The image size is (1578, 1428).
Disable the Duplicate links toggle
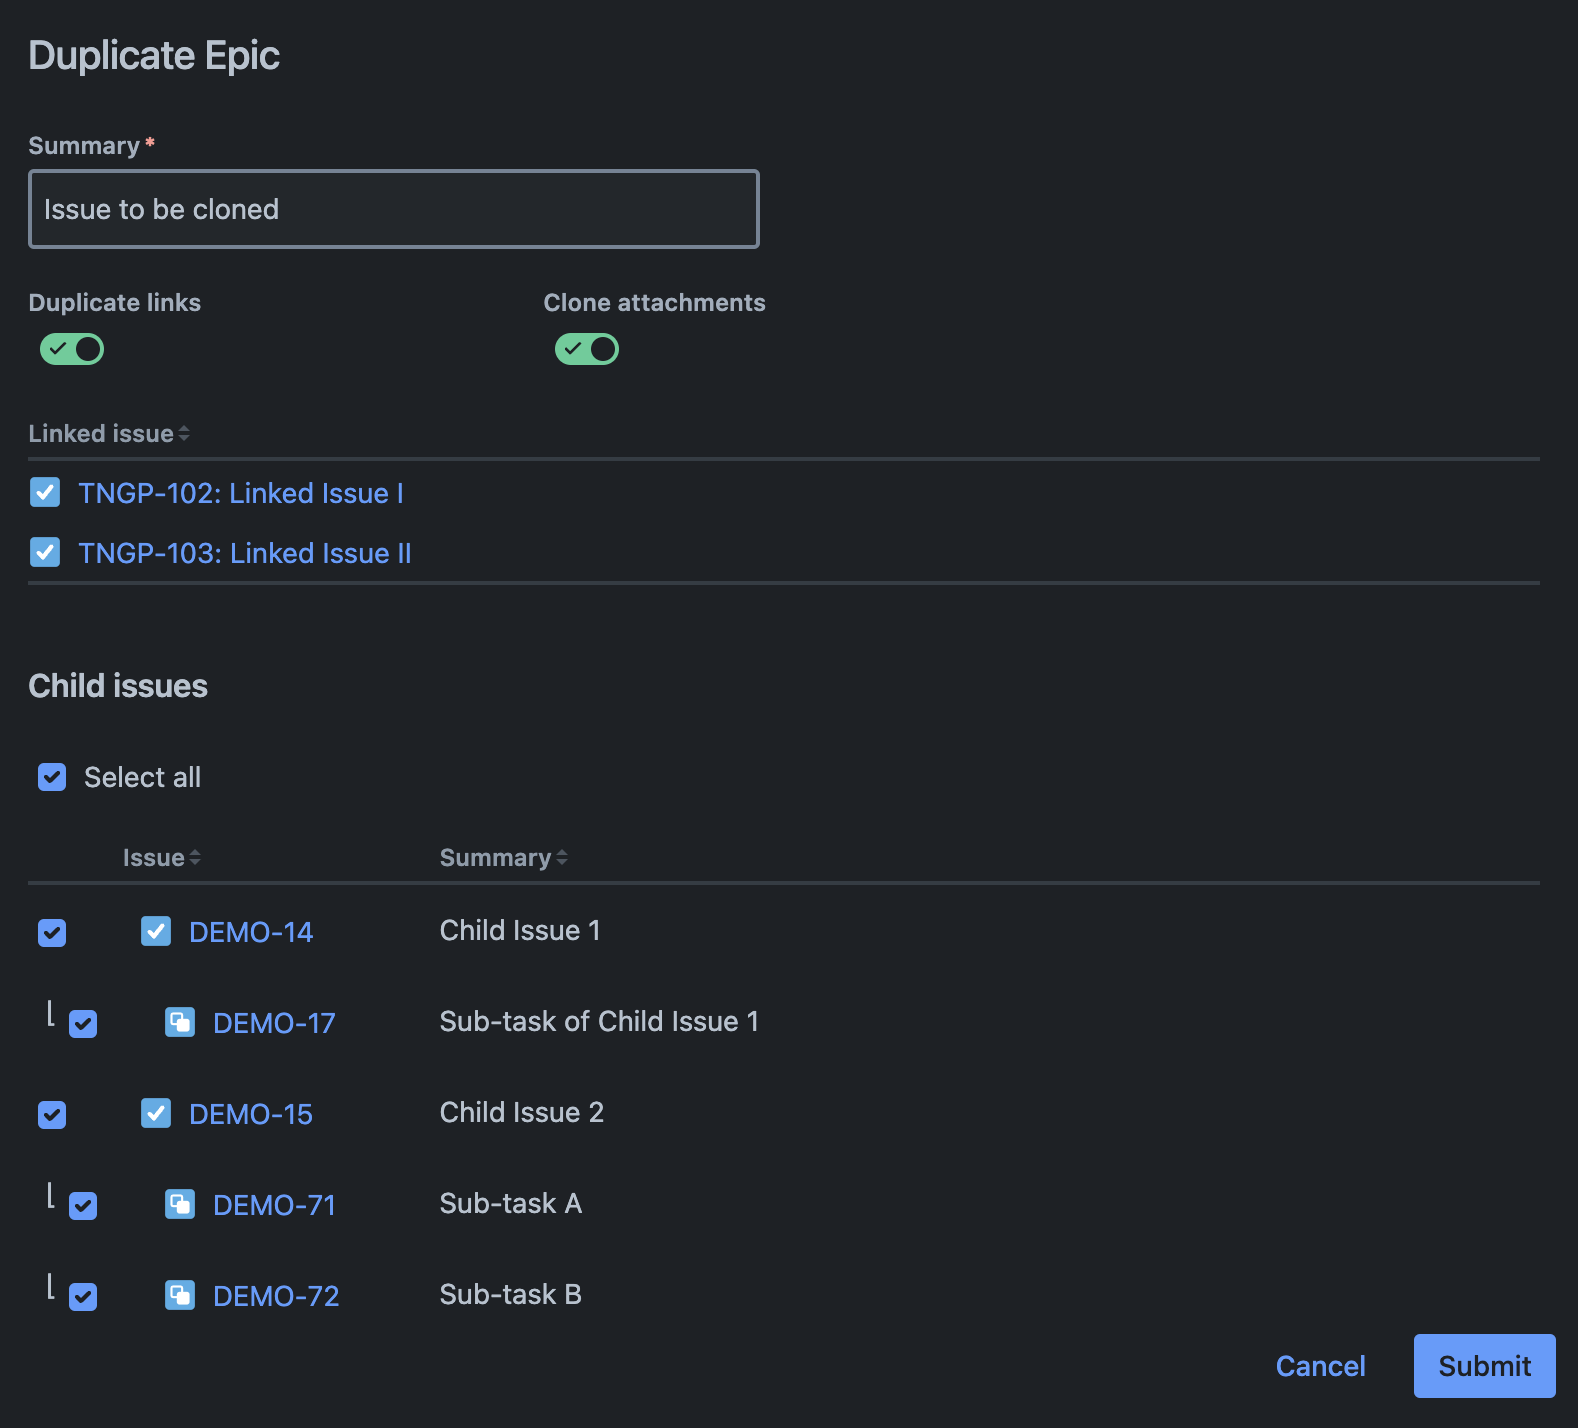pyautogui.click(x=72, y=349)
